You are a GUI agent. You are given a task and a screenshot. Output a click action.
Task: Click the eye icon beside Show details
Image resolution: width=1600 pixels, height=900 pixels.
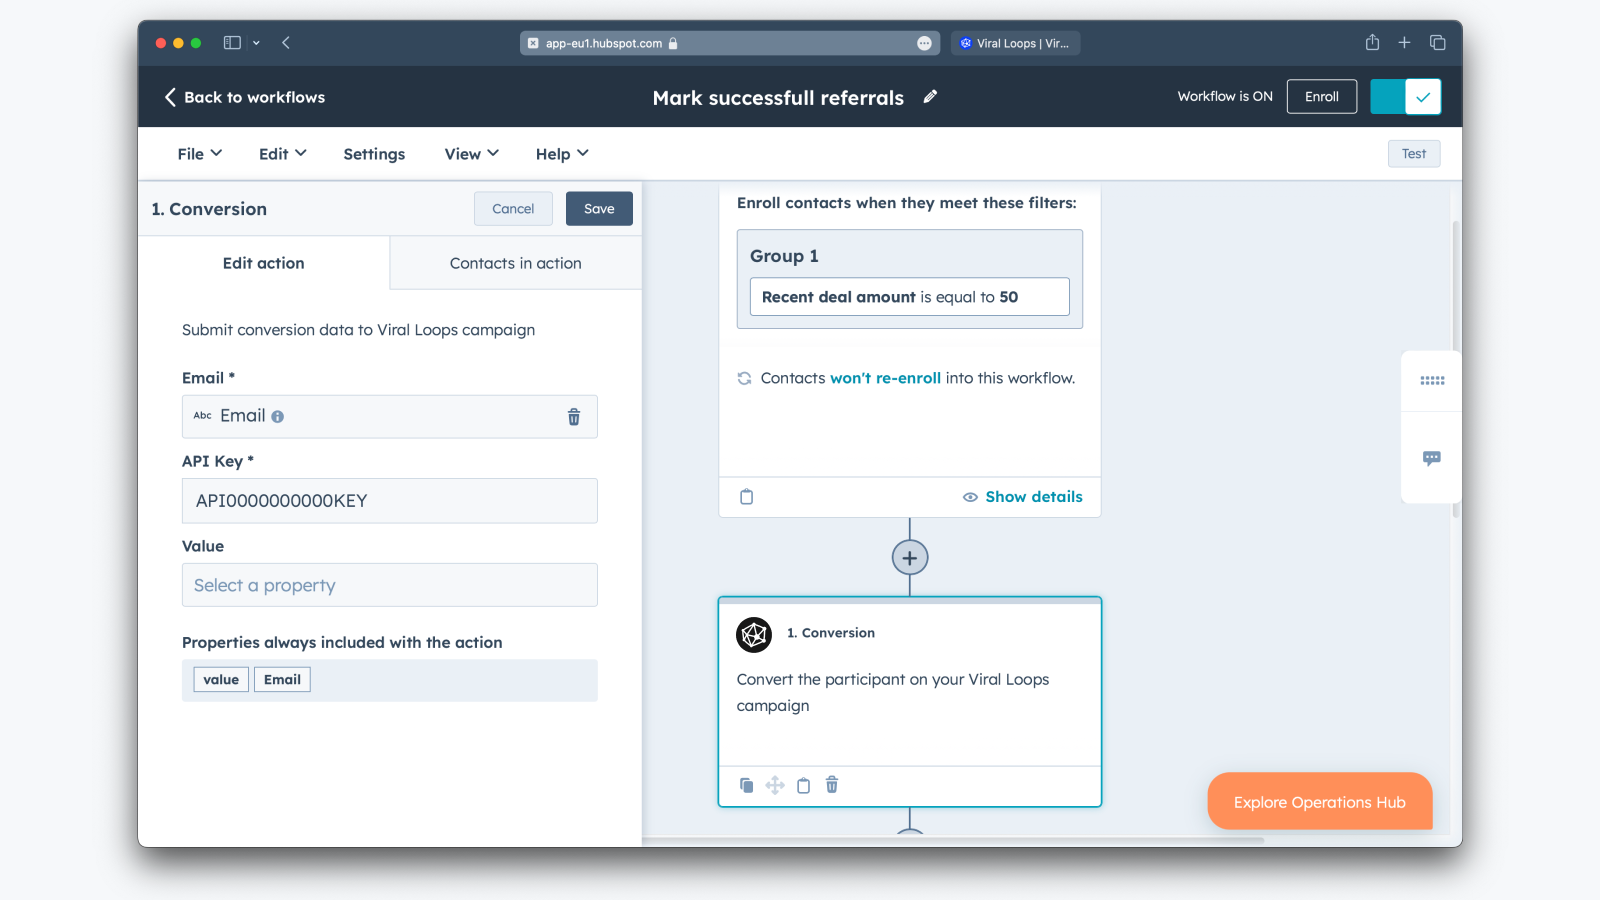[x=969, y=497]
